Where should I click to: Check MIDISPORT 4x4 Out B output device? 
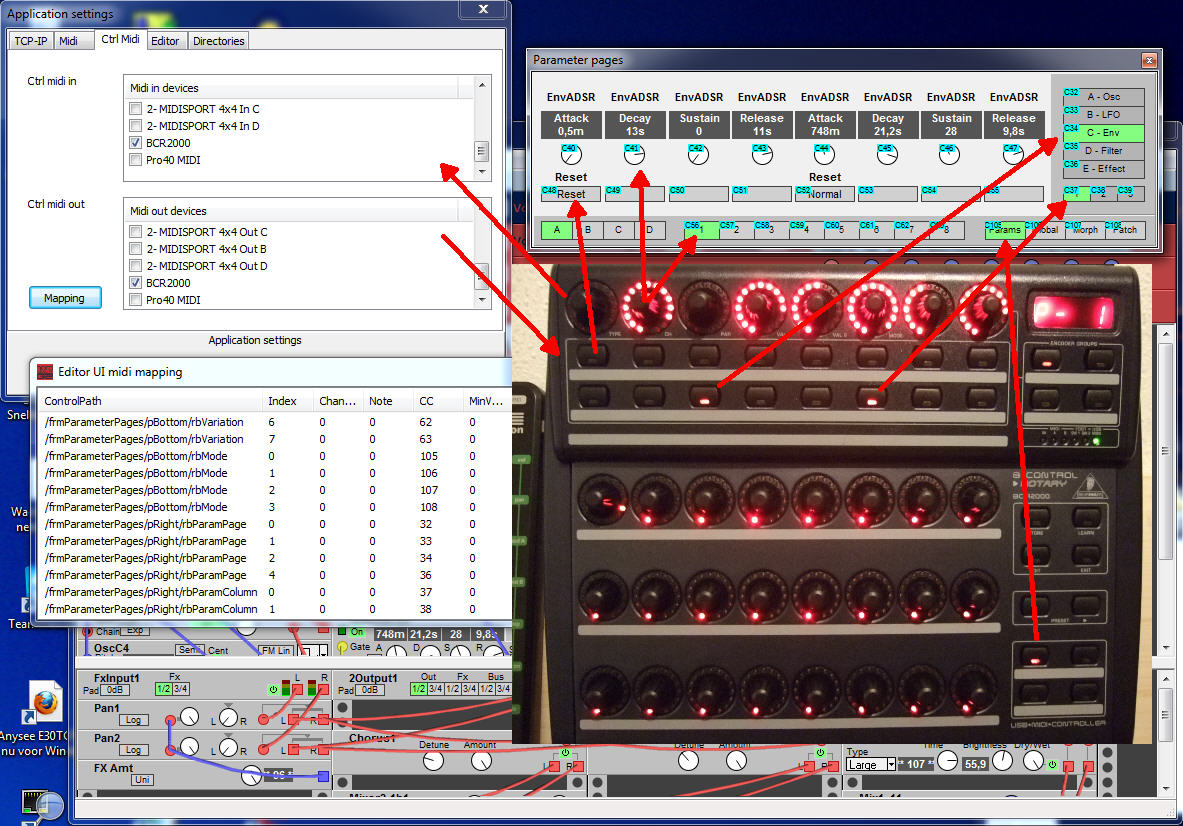coord(136,249)
